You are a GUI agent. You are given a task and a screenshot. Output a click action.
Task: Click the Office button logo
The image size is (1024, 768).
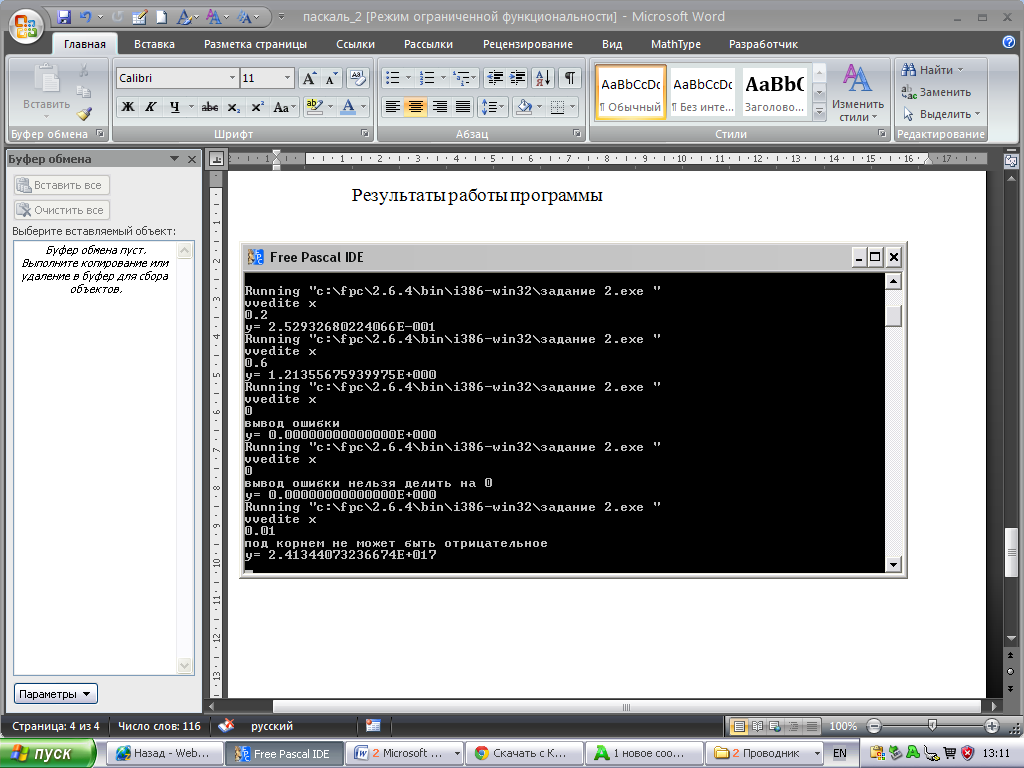(26, 27)
